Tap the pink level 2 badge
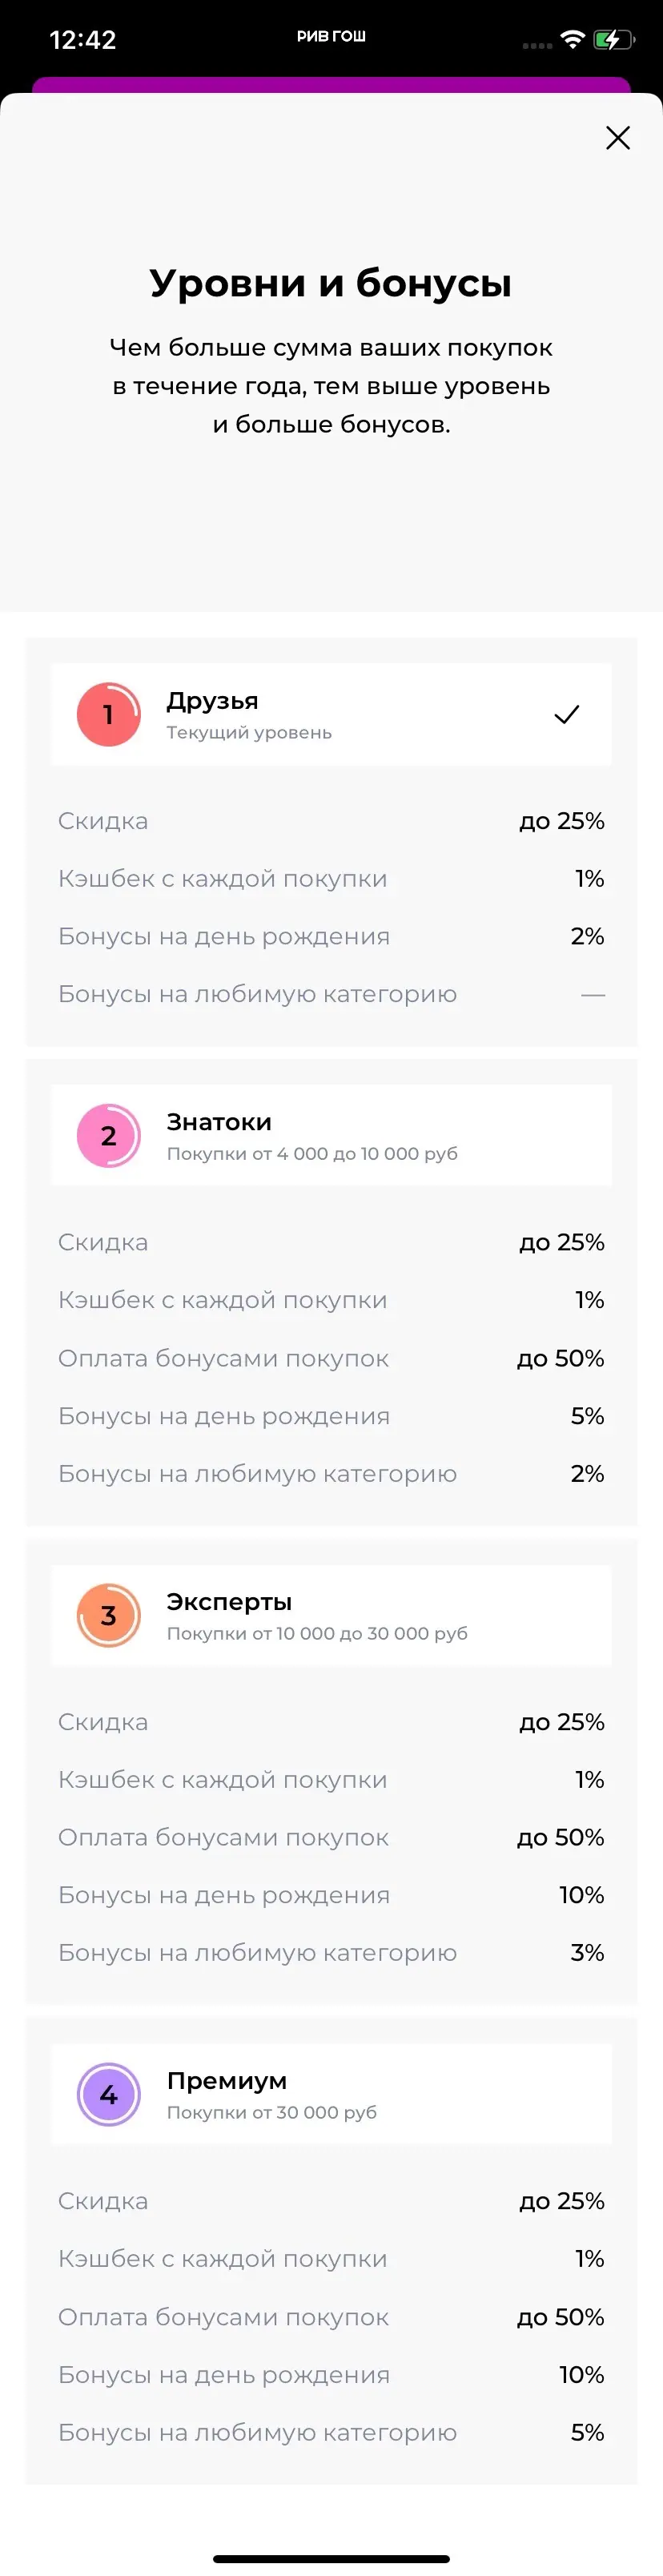This screenshot has height=2576, width=663. (x=109, y=1135)
